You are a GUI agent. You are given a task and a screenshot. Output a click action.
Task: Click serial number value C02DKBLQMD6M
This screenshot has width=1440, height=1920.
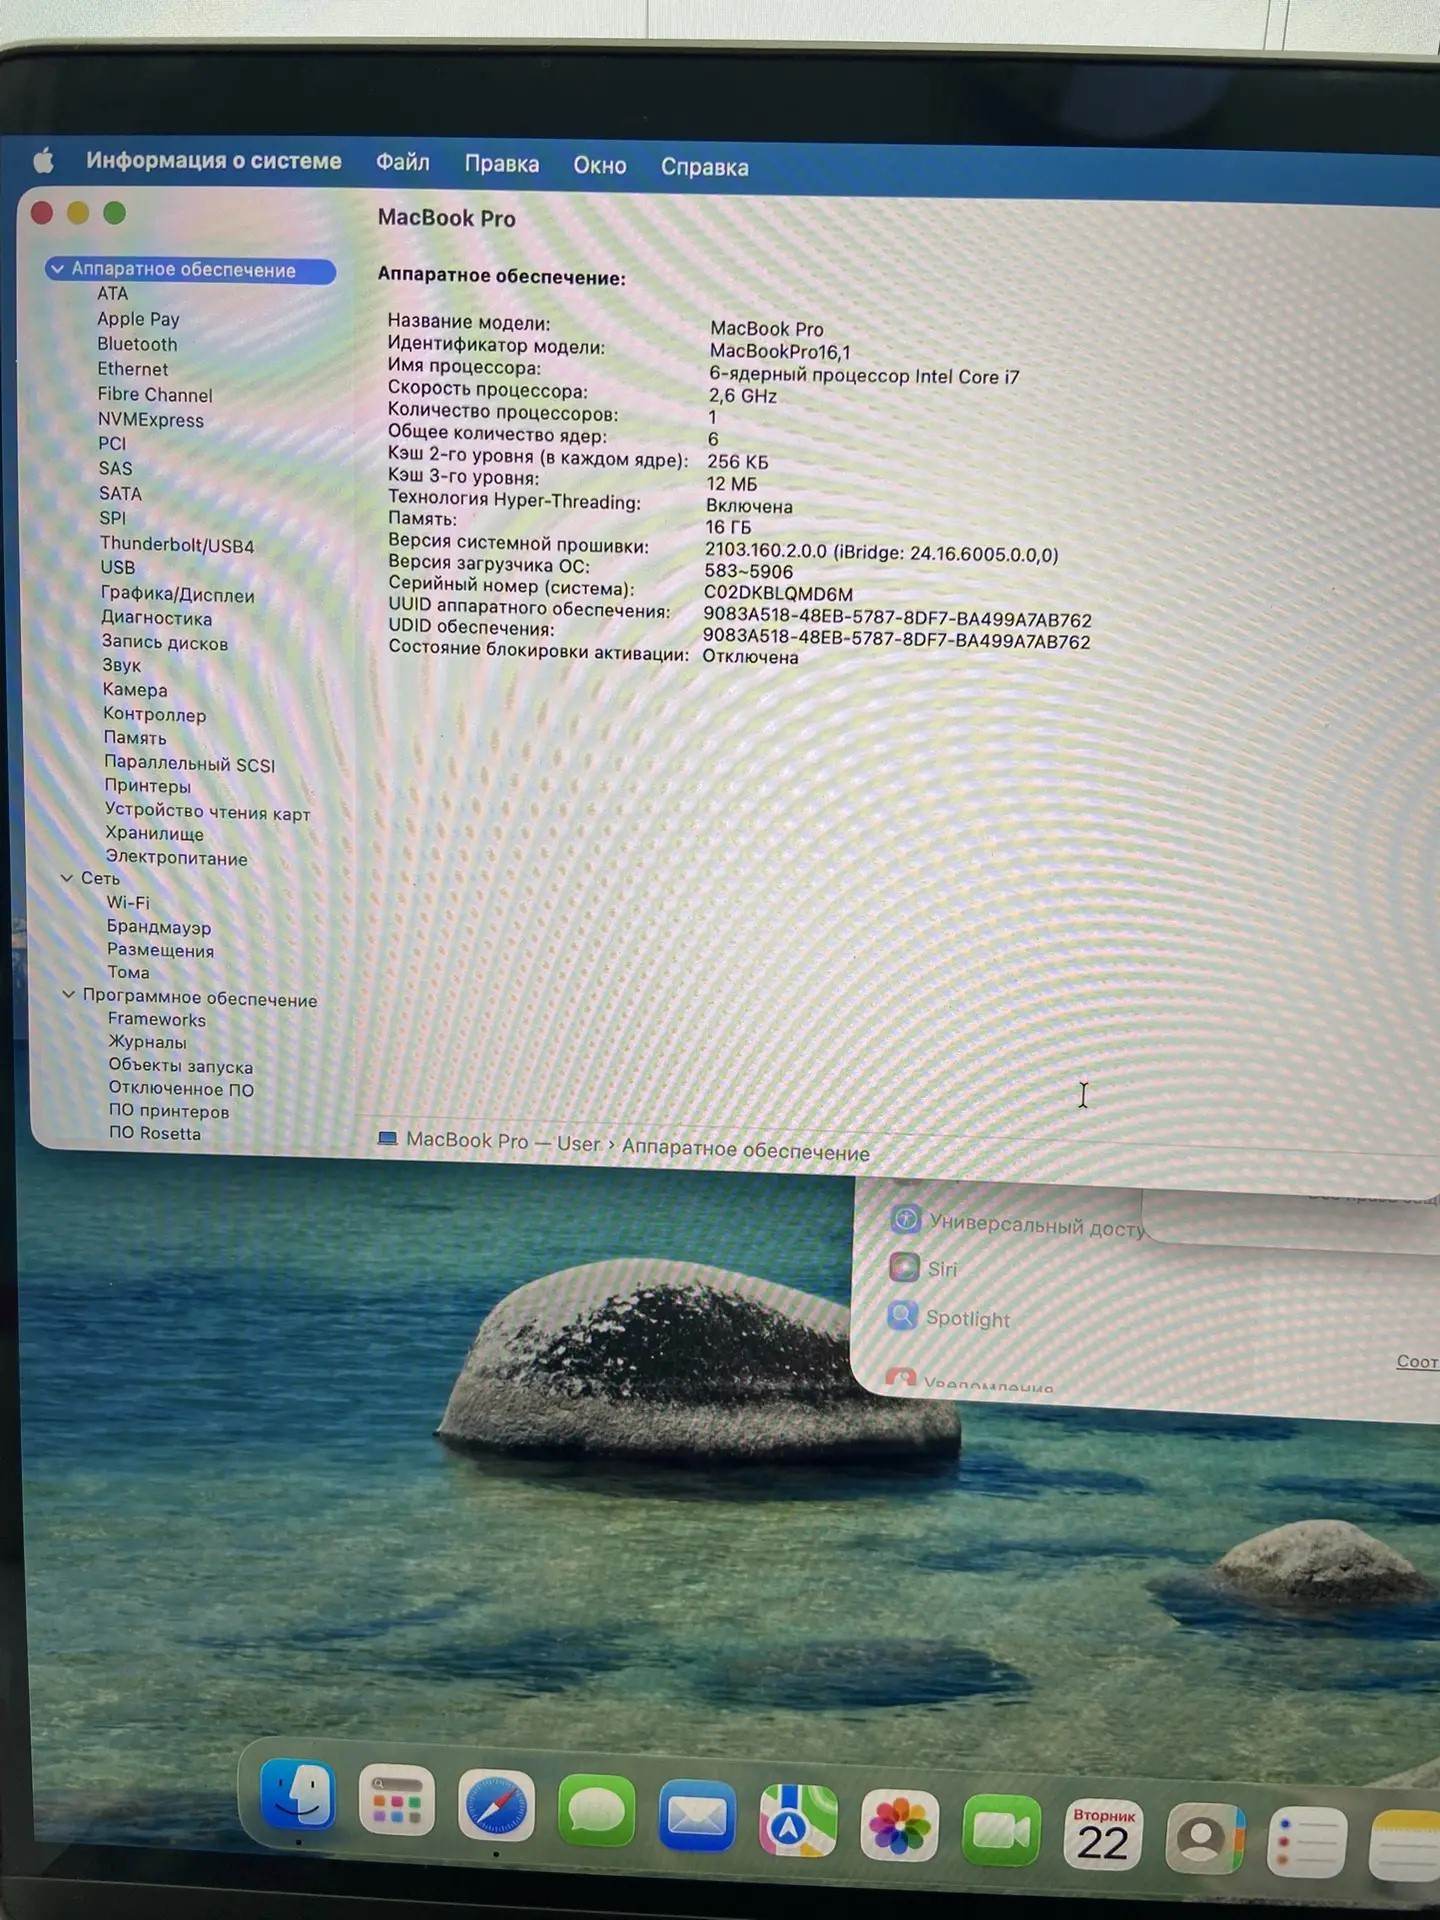pyautogui.click(x=778, y=593)
